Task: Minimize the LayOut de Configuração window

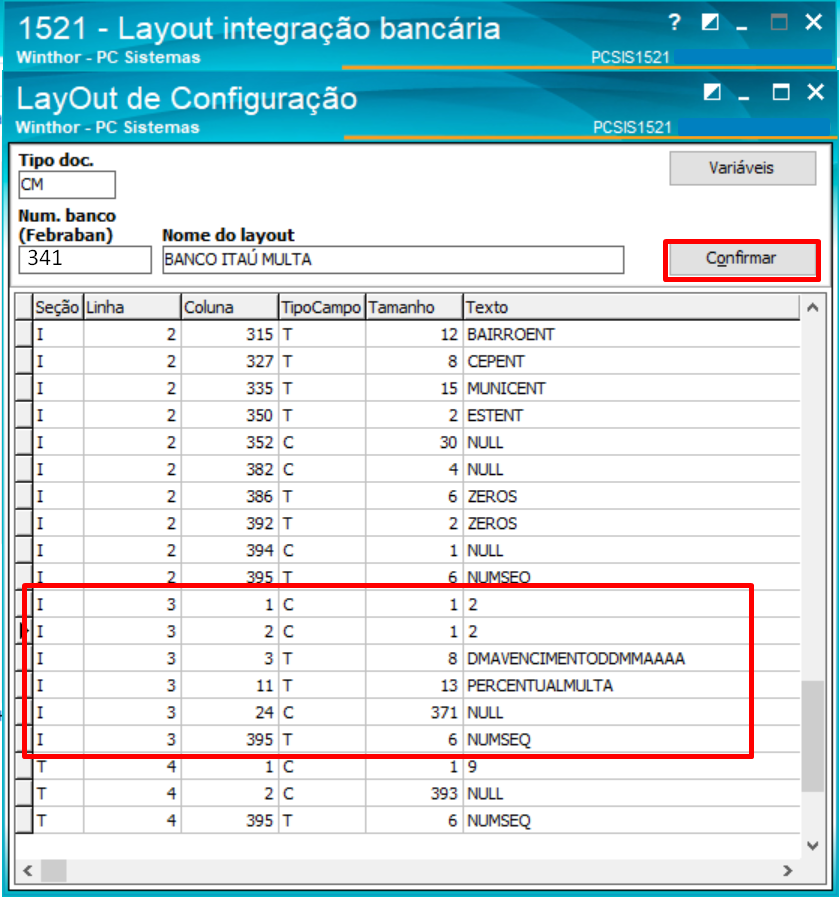Action: pyautogui.click(x=744, y=98)
